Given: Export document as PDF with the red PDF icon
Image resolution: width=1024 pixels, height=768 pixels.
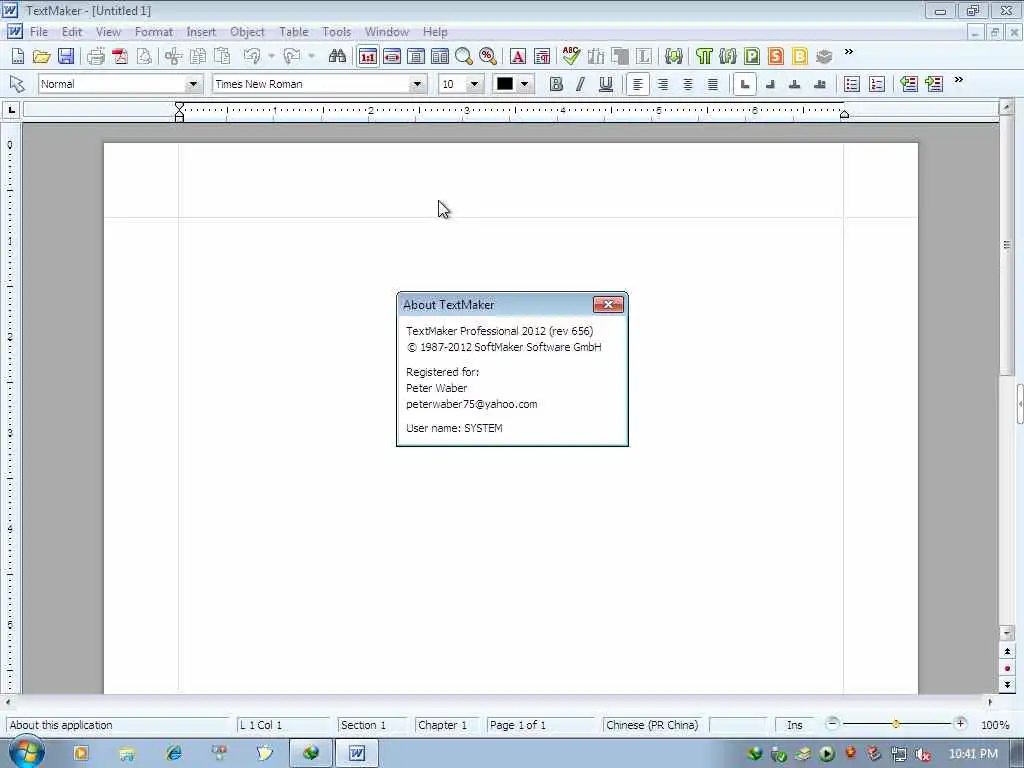Looking at the screenshot, I should [120, 57].
